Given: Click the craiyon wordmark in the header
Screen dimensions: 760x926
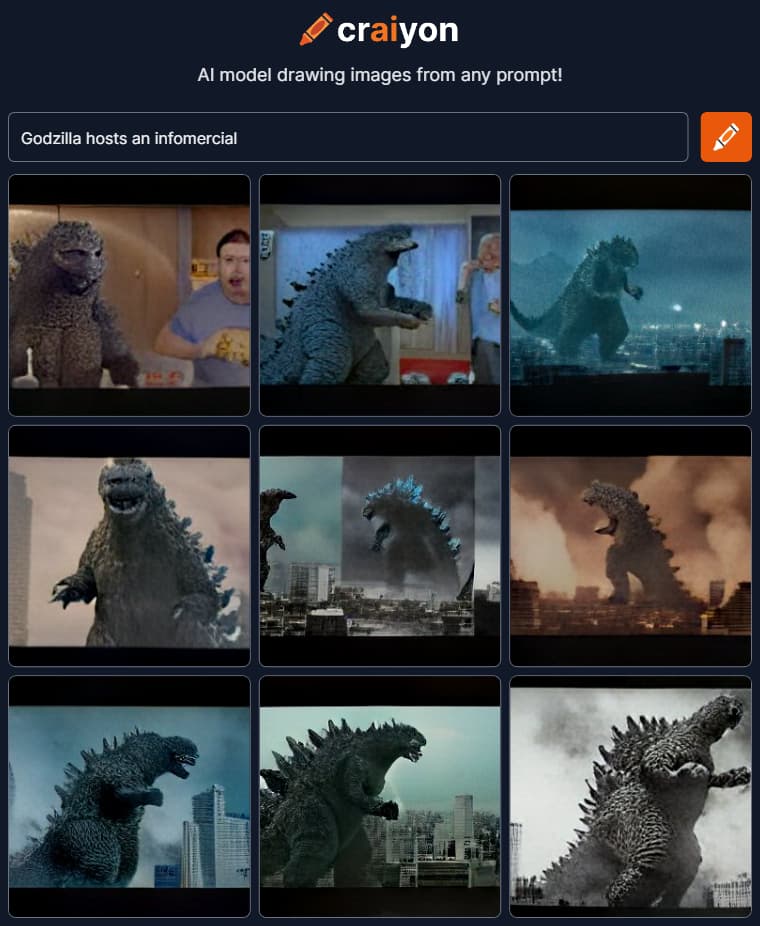Looking at the screenshot, I should click(x=397, y=31).
